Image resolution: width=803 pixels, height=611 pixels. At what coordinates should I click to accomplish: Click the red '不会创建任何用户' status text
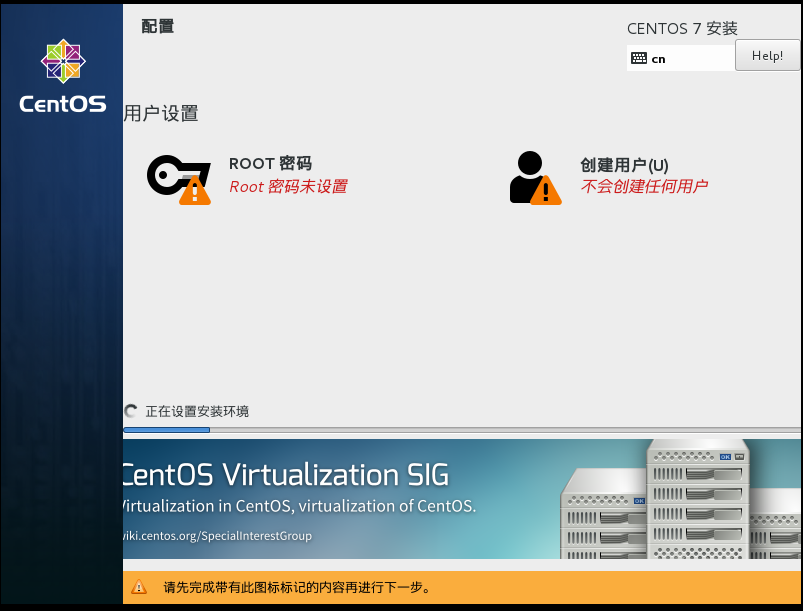(644, 187)
